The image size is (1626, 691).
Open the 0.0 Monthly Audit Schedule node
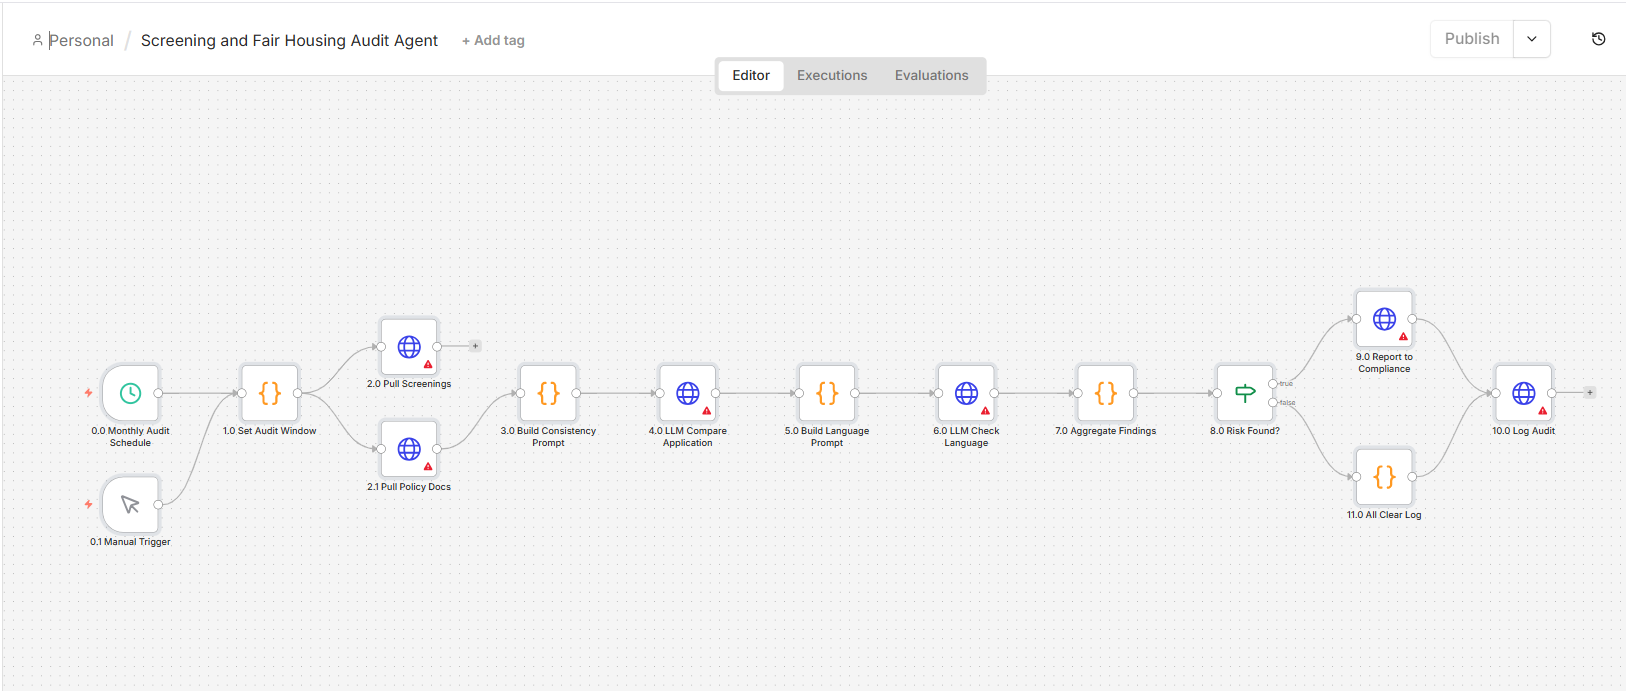point(130,393)
